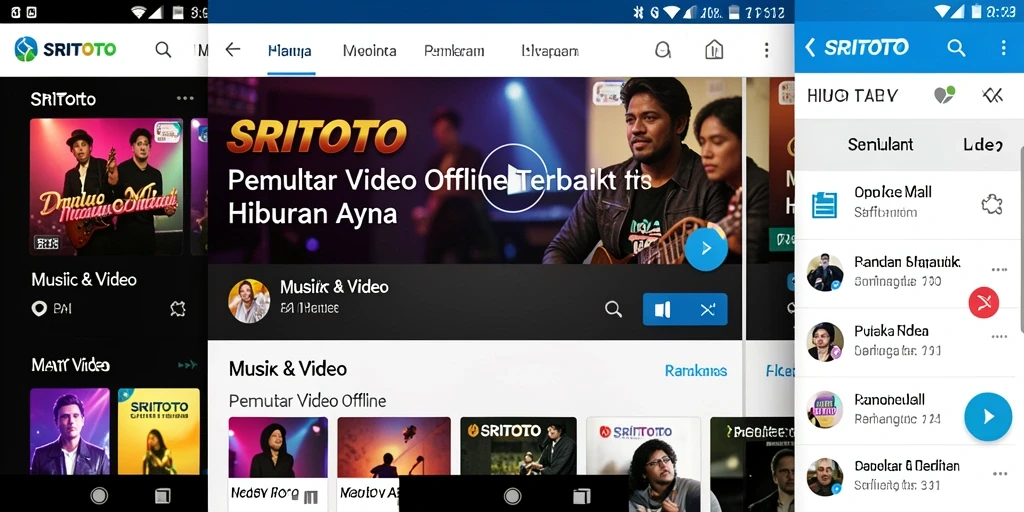Play the SRITOTO banner video
The width and height of the screenshot is (1024, 512).
coord(514,178)
